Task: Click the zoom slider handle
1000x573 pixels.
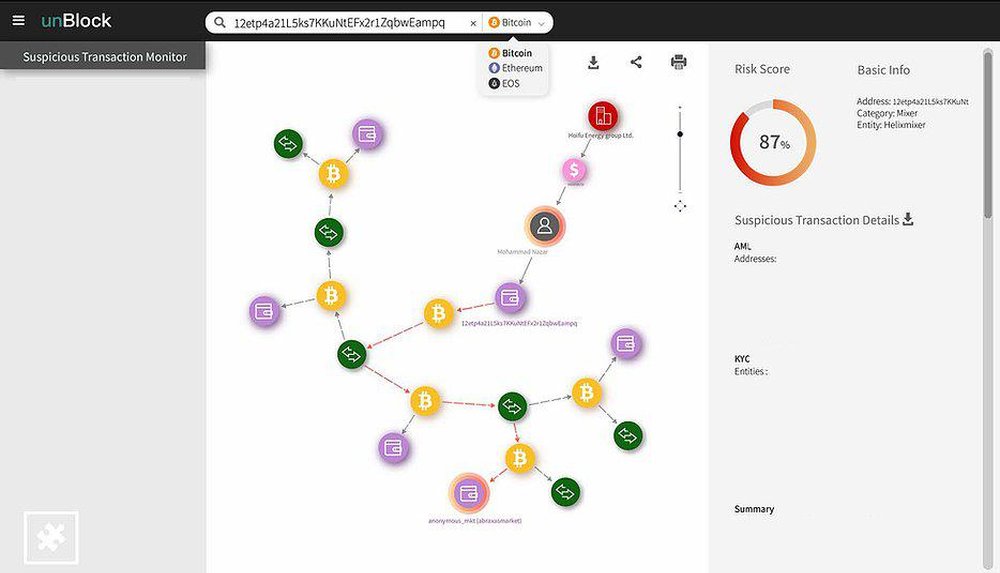Action: pos(680,134)
